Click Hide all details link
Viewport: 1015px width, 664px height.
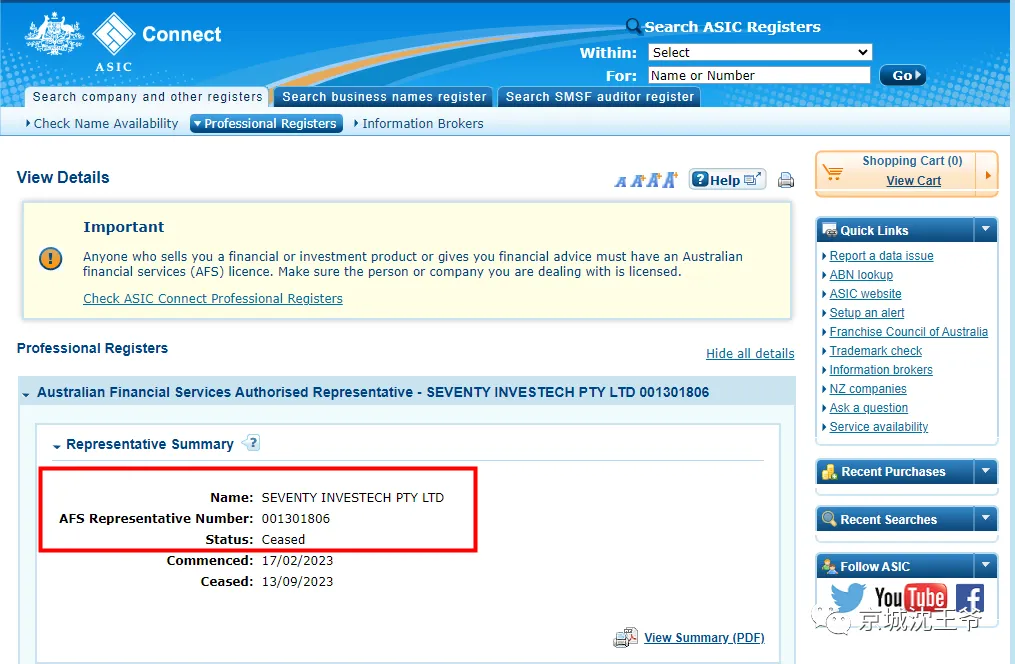coord(750,353)
